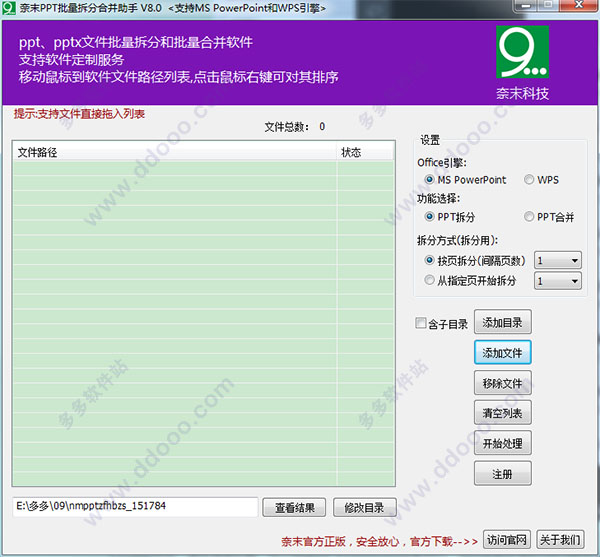Click the 文件路径 column header

tap(174, 152)
